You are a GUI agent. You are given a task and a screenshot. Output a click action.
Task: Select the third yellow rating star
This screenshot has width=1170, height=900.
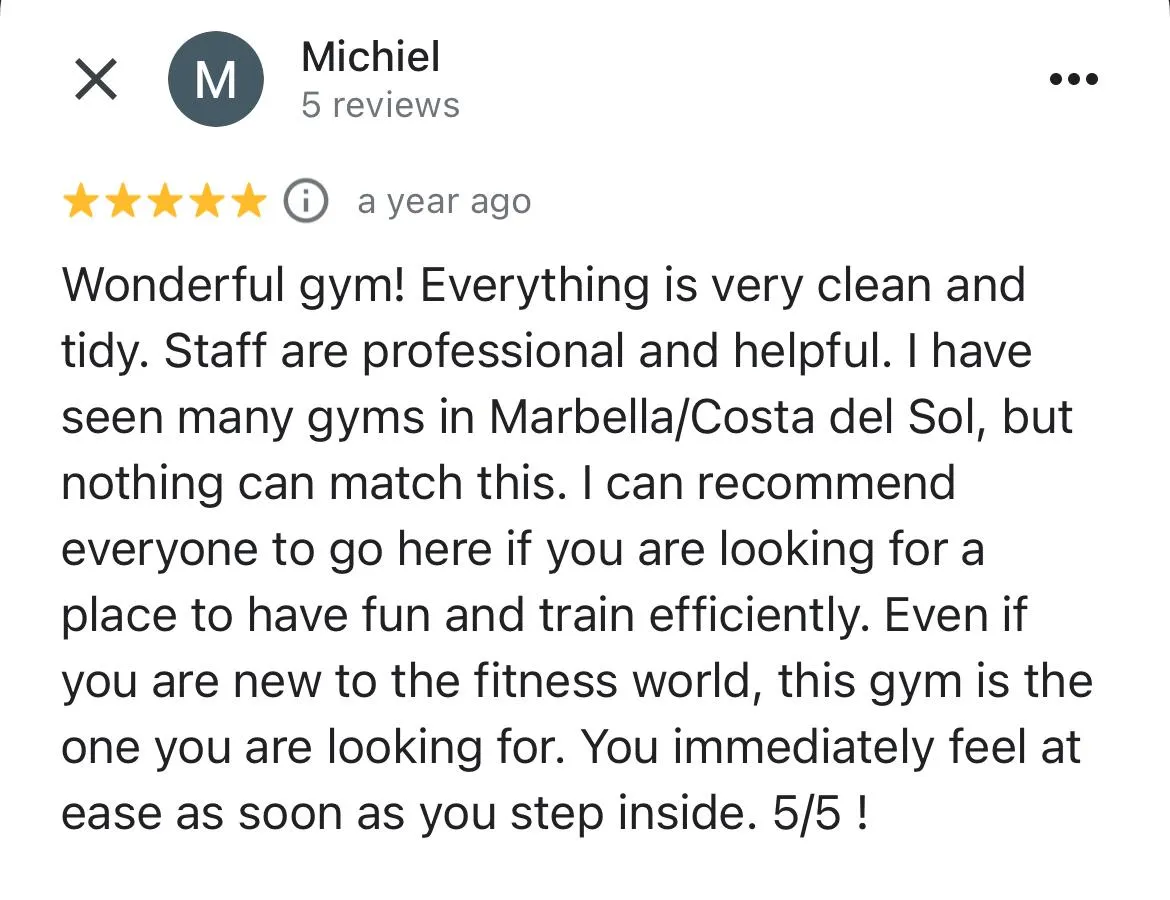pyautogui.click(x=164, y=201)
